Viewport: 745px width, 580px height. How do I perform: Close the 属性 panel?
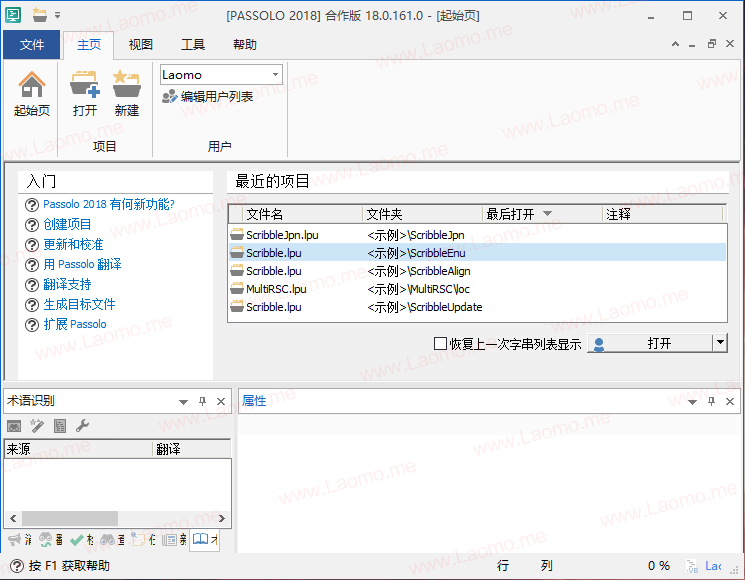pyautogui.click(x=730, y=401)
